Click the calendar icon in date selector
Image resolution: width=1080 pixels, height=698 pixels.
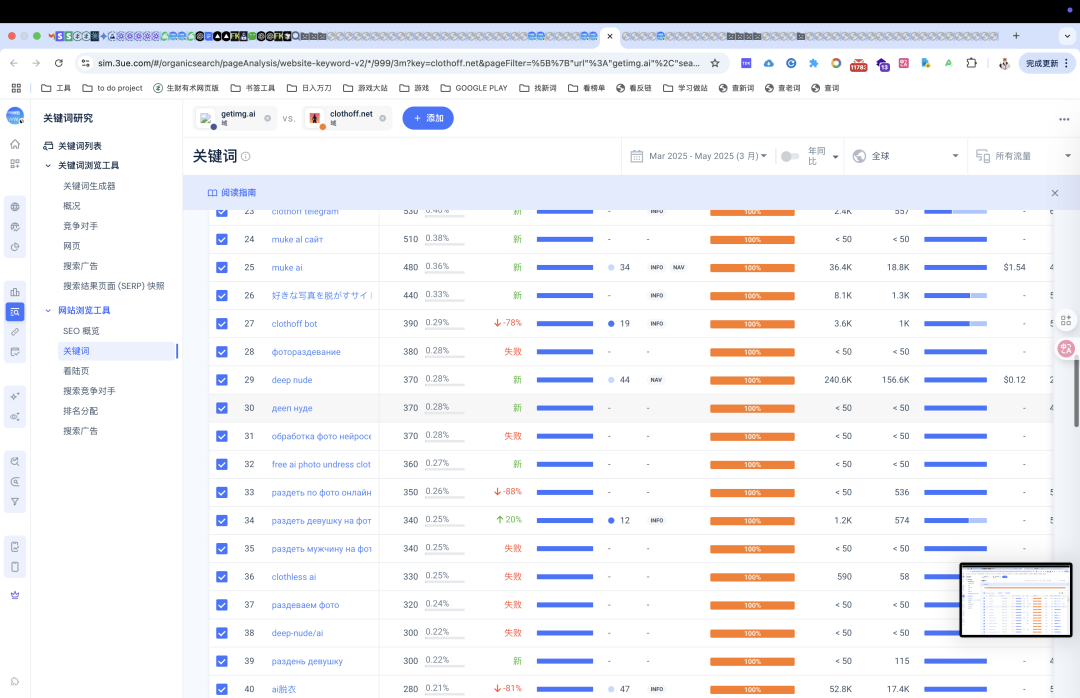click(x=636, y=156)
